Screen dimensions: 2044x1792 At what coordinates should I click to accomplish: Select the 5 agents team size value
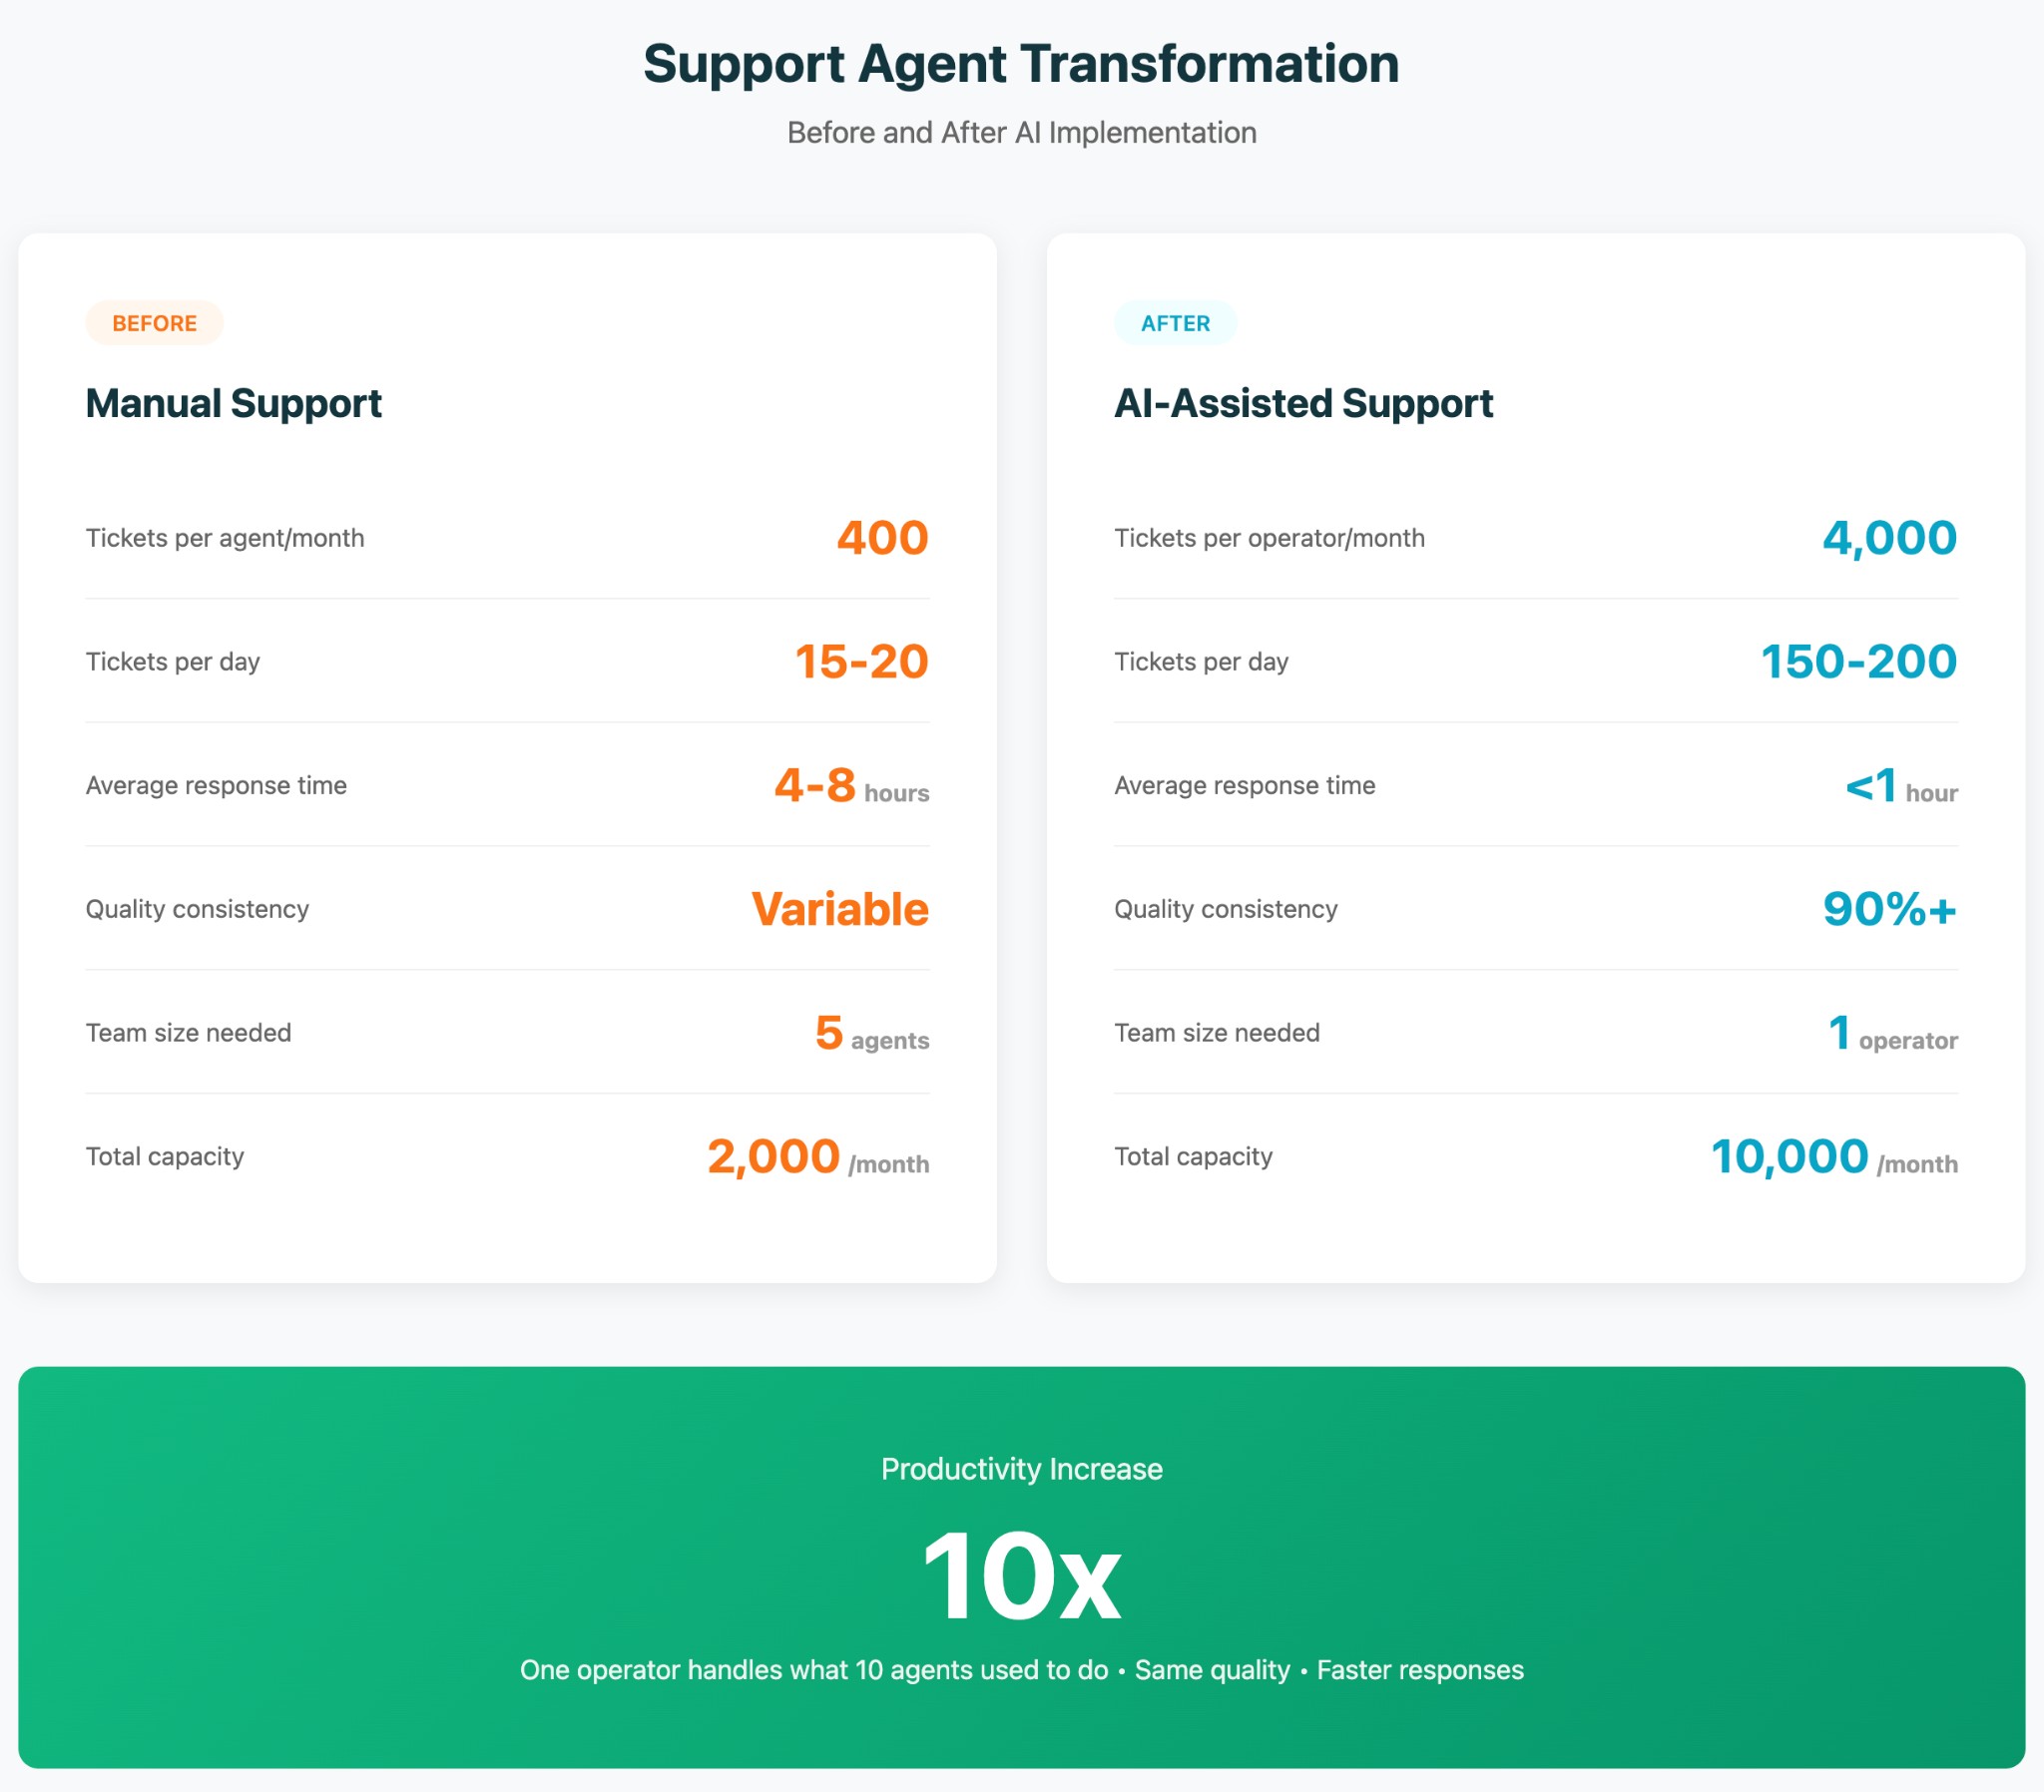click(869, 1035)
